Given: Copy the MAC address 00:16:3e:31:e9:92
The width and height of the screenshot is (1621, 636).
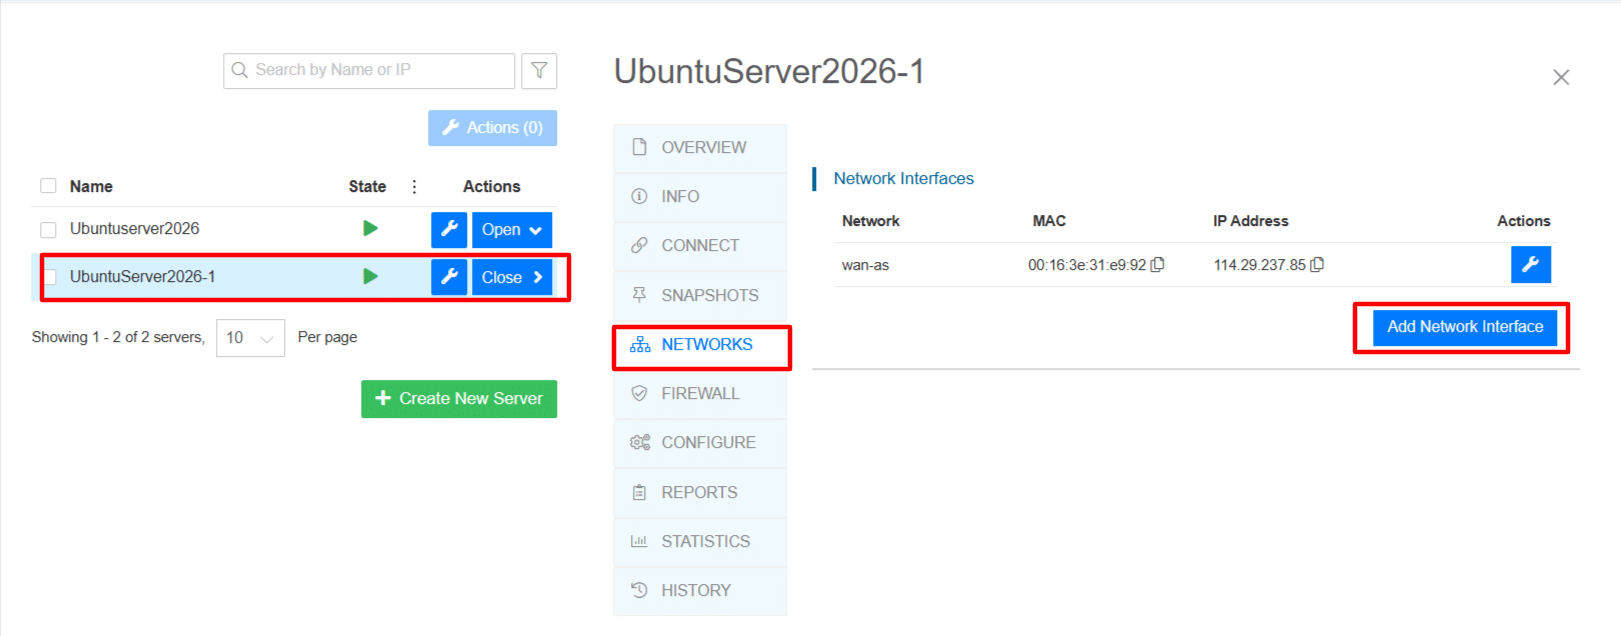Looking at the screenshot, I should click(1158, 265).
